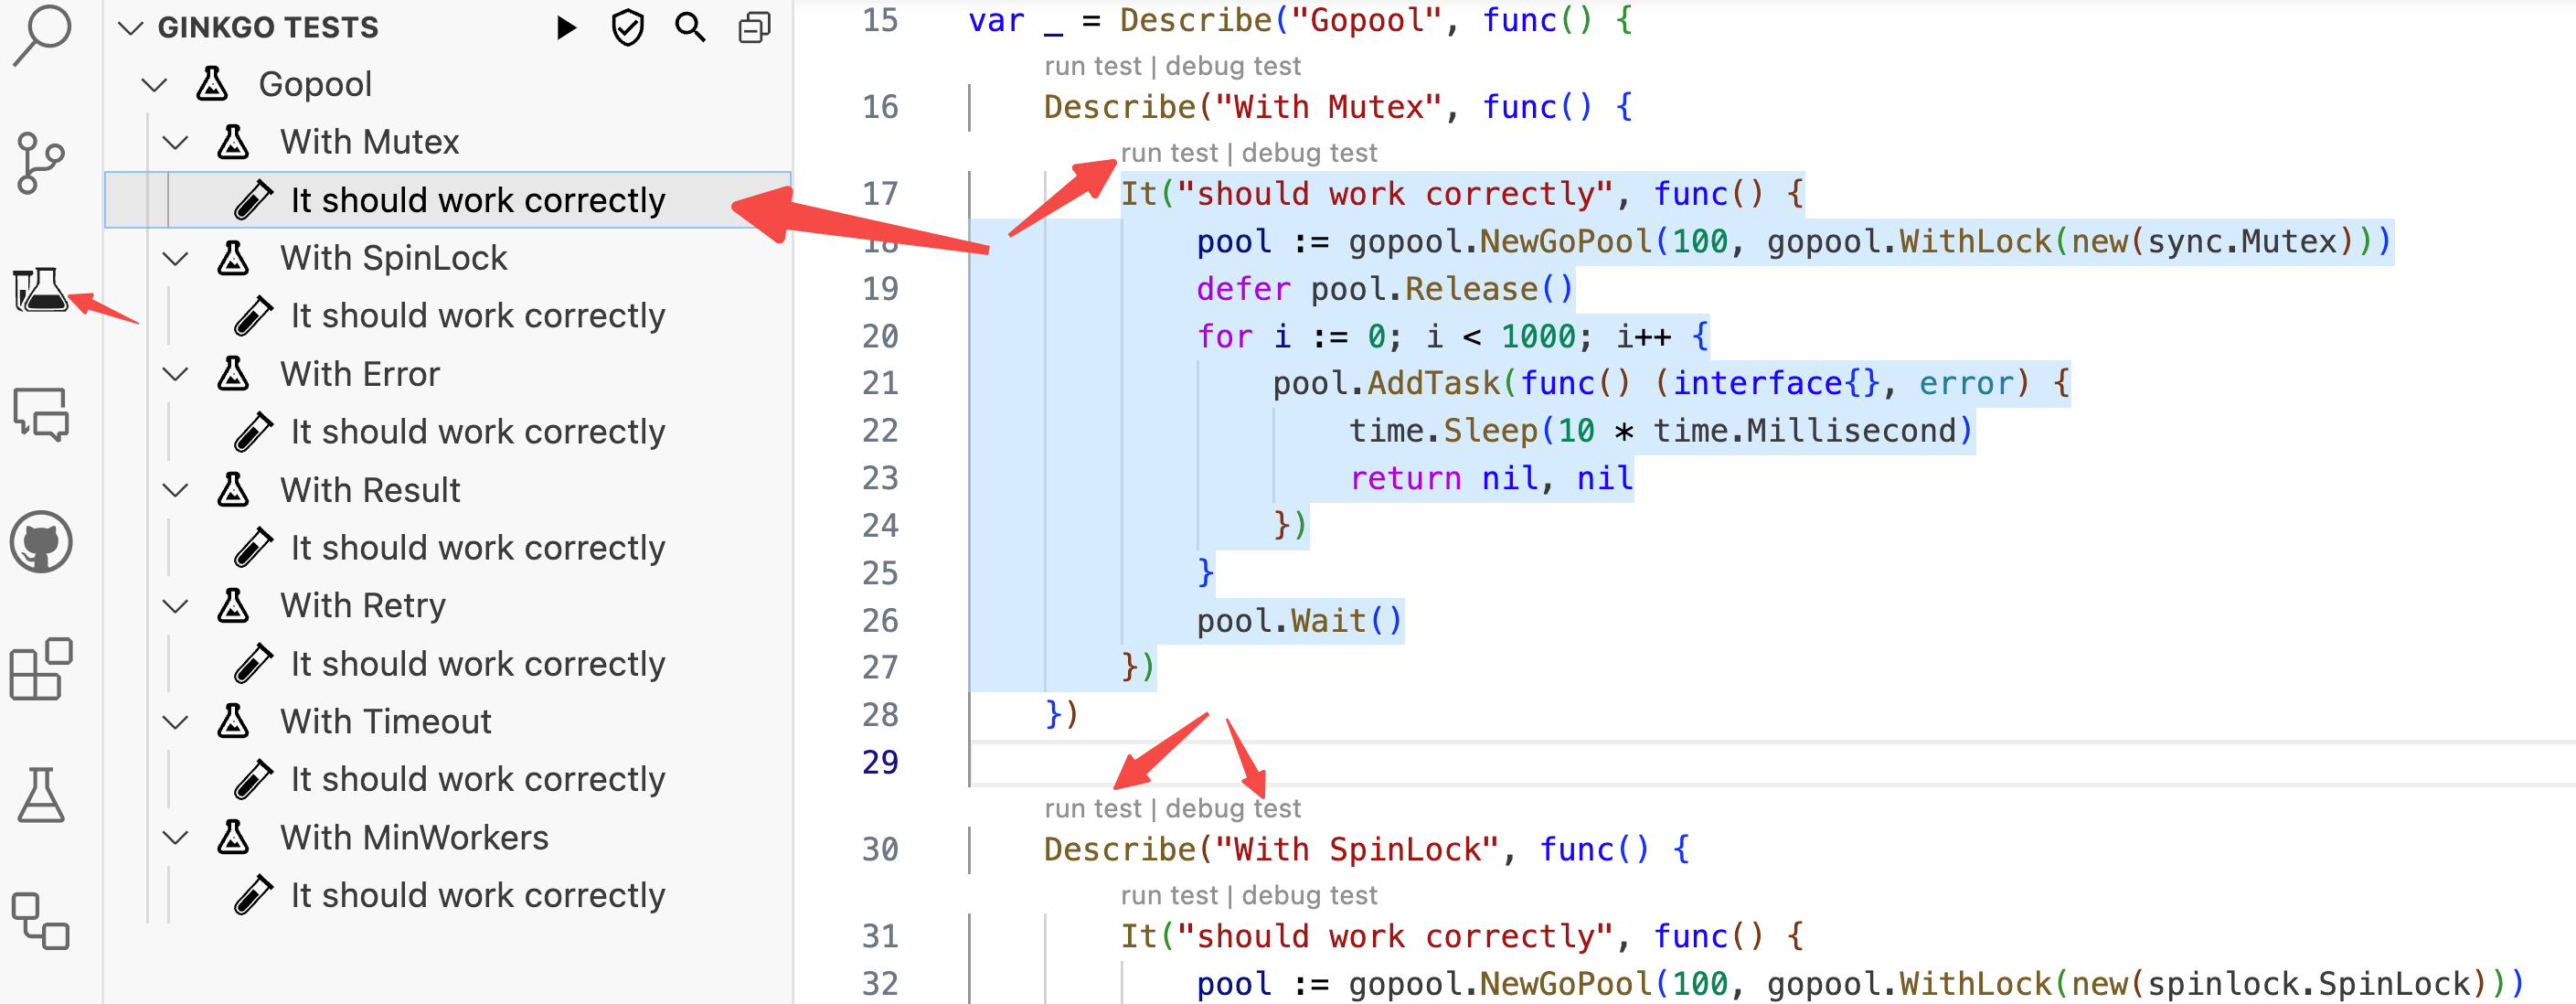2576x1004 pixels.
Task: Collapse the With Retry node
Action: pos(176,606)
